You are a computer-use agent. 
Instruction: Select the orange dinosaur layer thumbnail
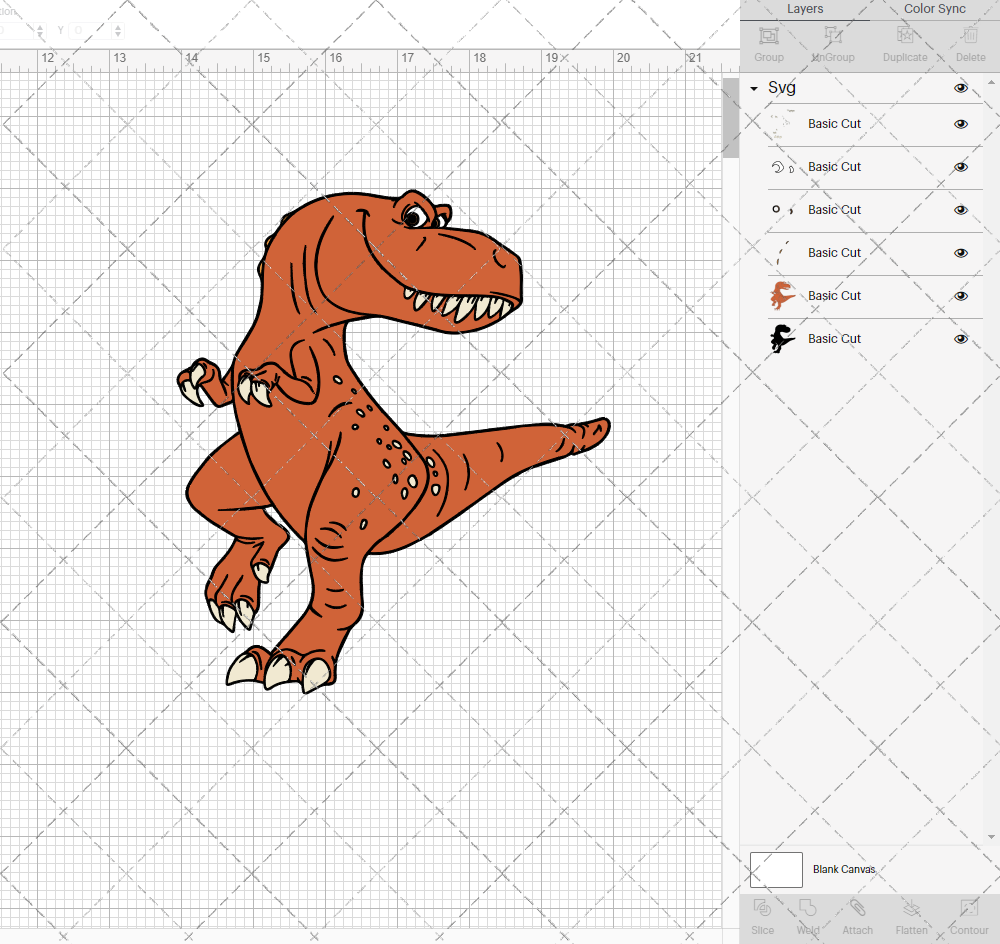click(783, 296)
